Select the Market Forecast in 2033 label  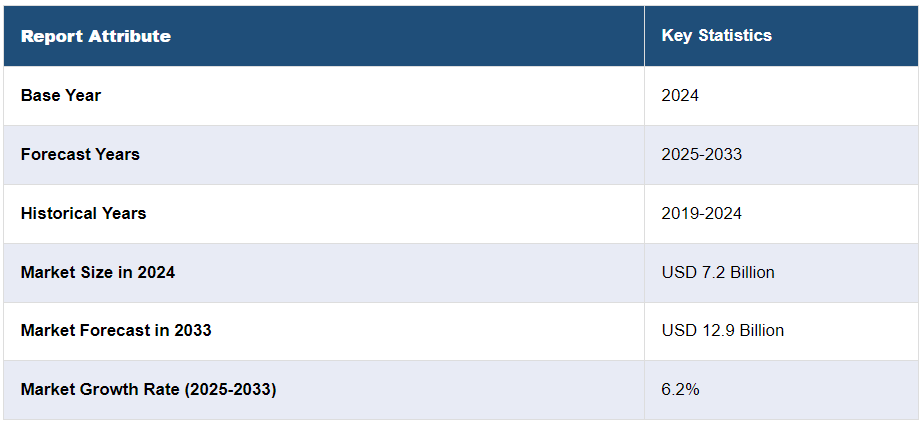116,330
